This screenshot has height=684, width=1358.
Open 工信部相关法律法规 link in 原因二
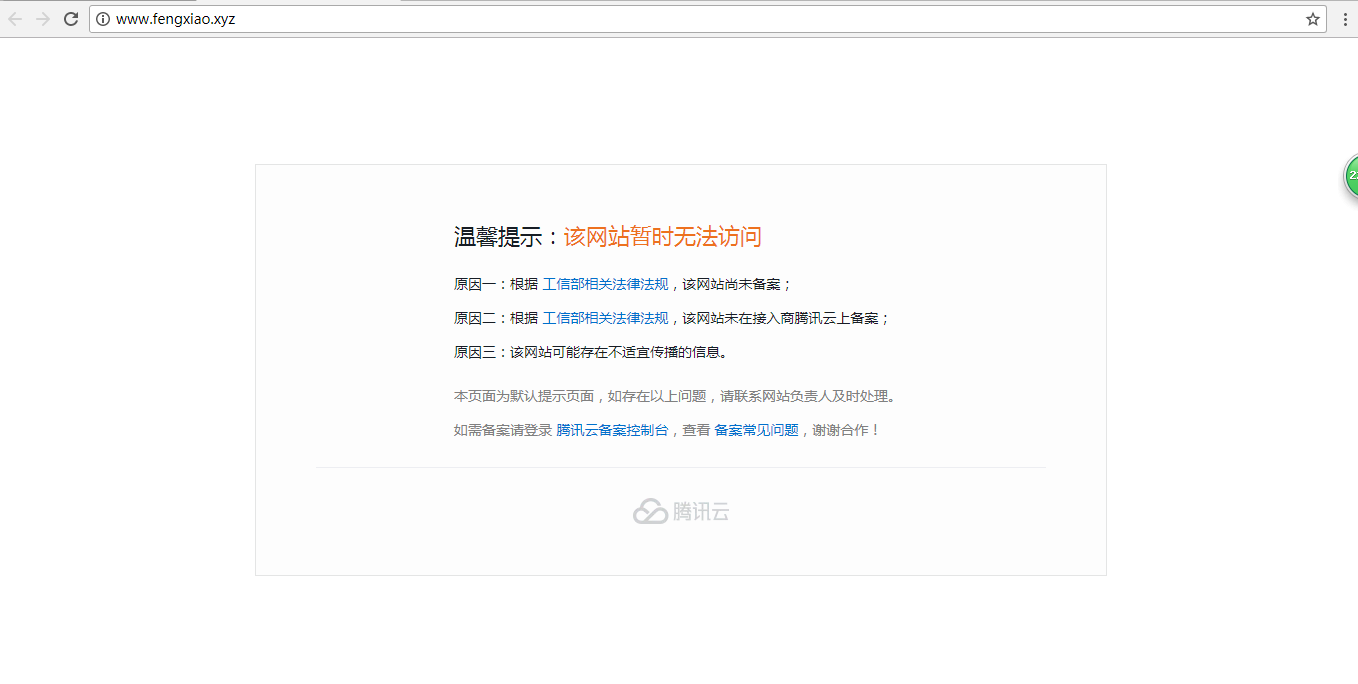[x=605, y=318]
